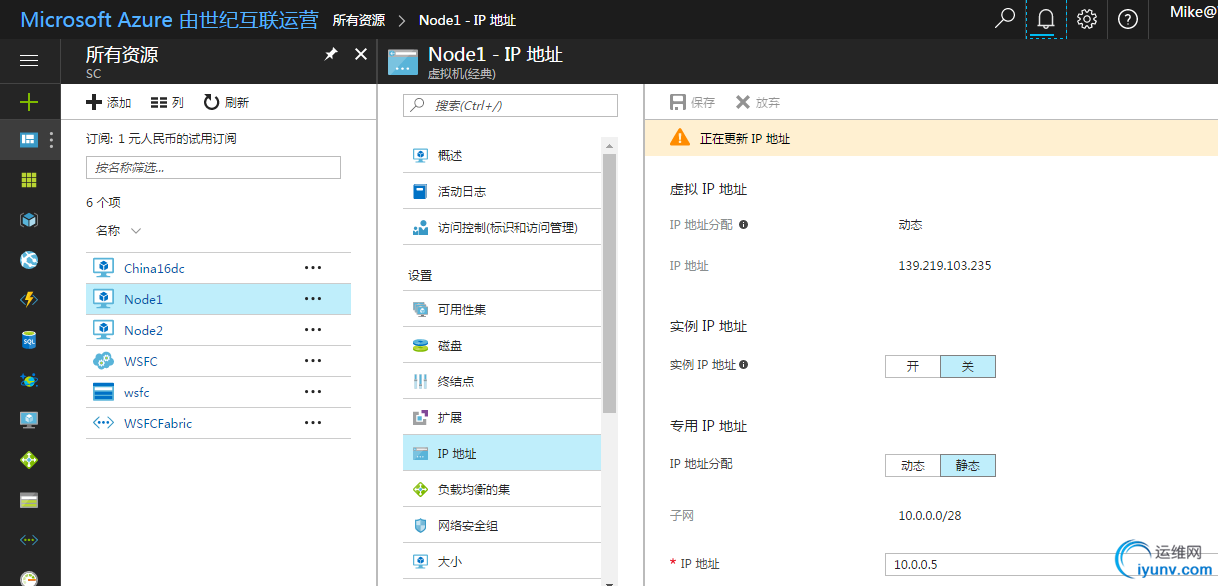Open 大小 size menu item

[x=502, y=561]
